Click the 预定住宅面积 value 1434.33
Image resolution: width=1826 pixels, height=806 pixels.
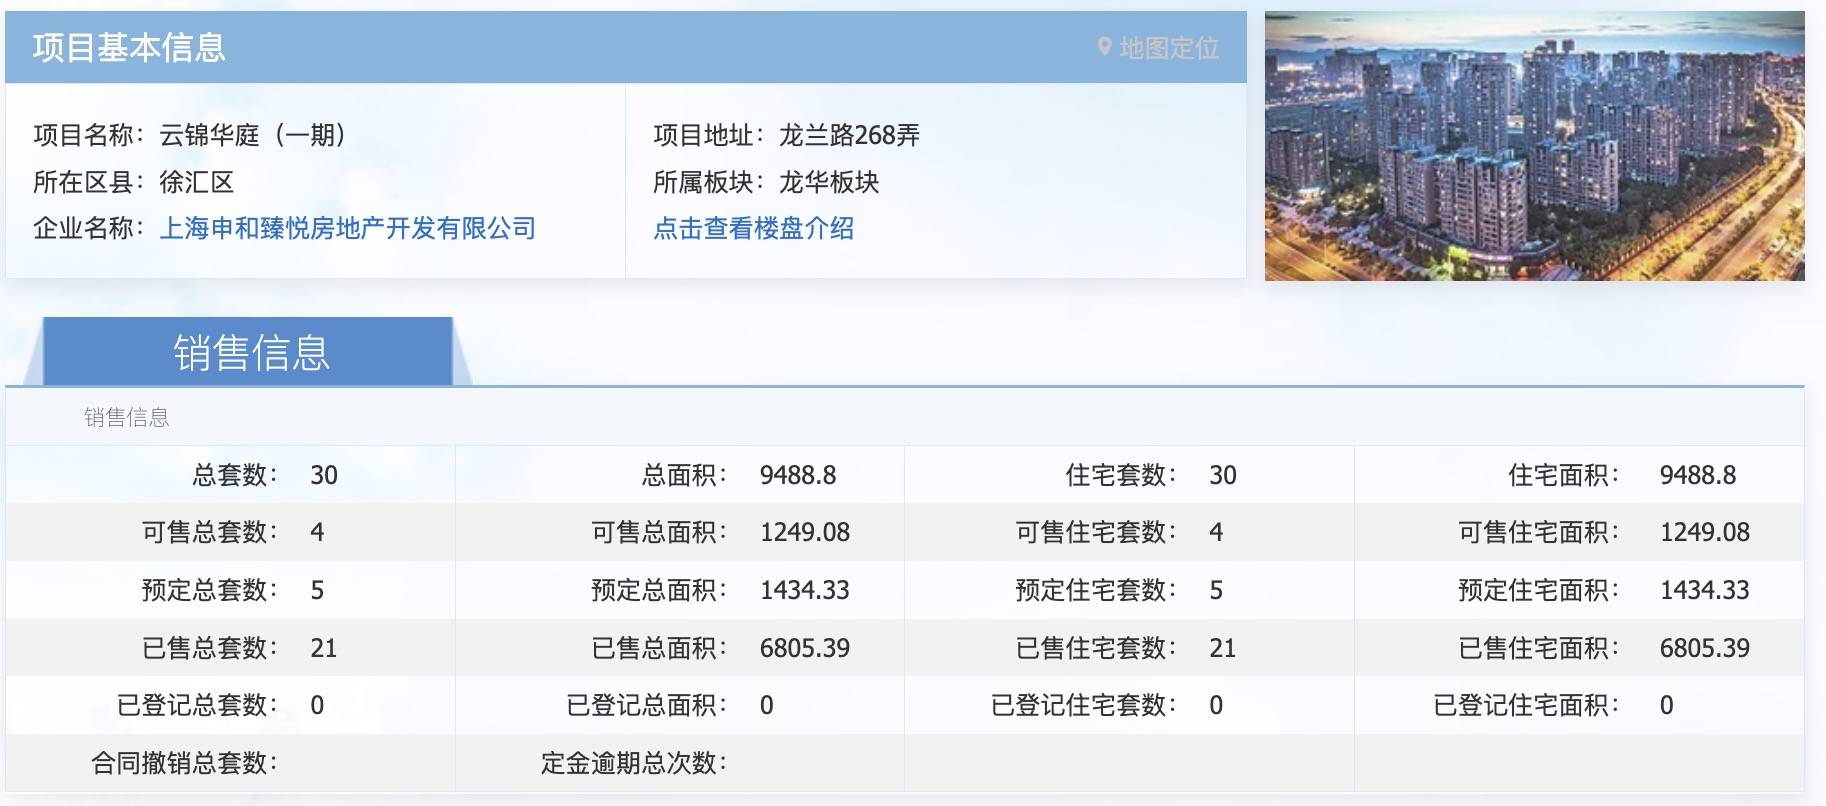point(1705,590)
